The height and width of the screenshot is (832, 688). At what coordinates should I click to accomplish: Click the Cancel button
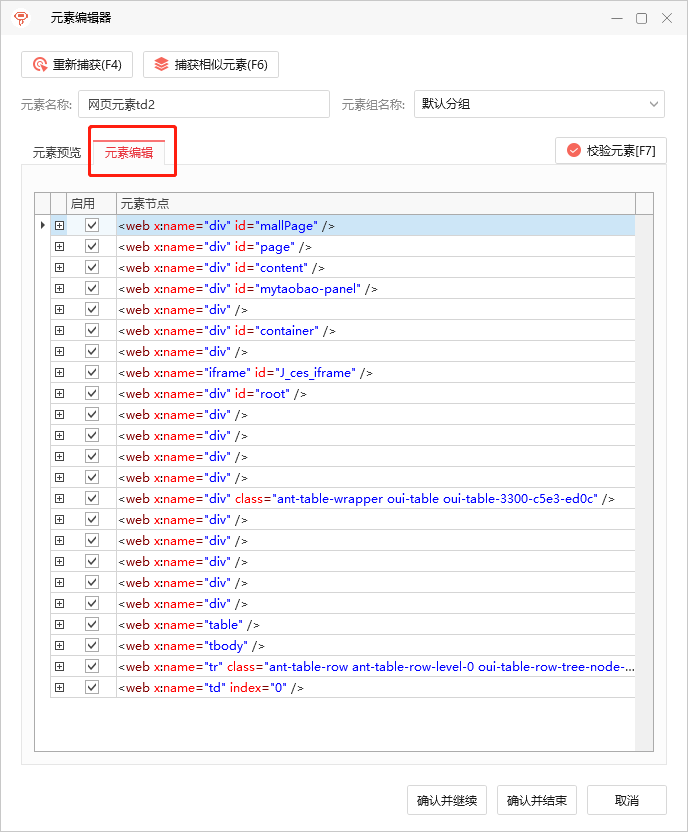[626, 800]
